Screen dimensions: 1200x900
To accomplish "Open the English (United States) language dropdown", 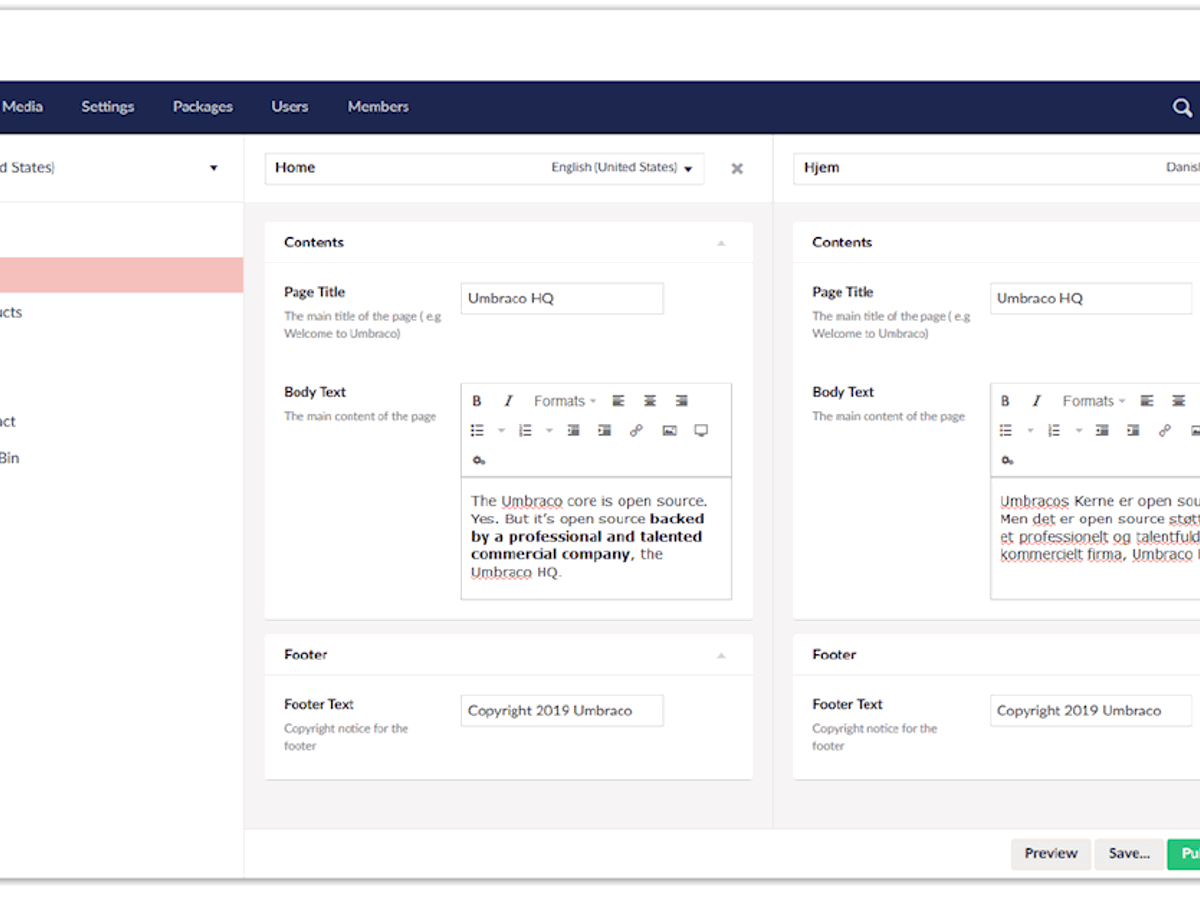I will [622, 168].
